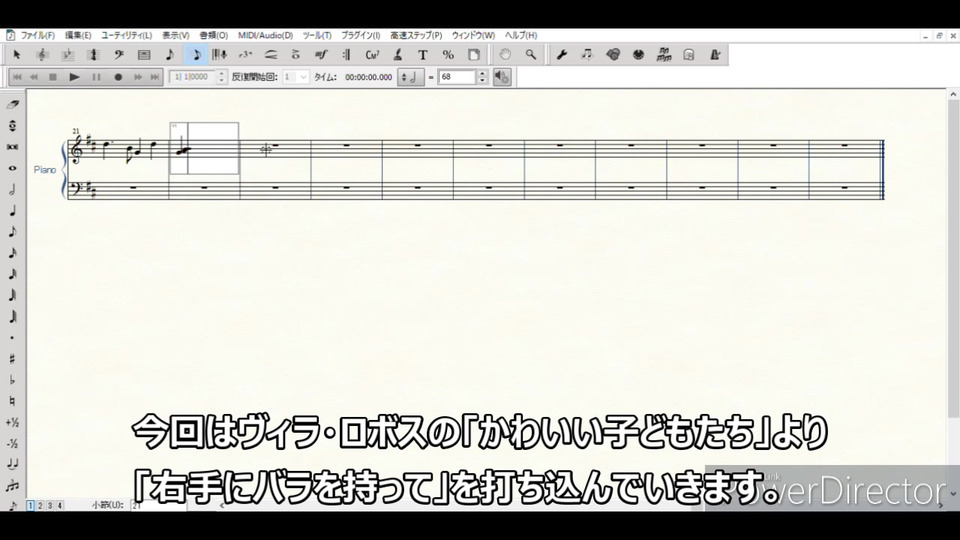Select the Key Signature tool

(x=67, y=55)
